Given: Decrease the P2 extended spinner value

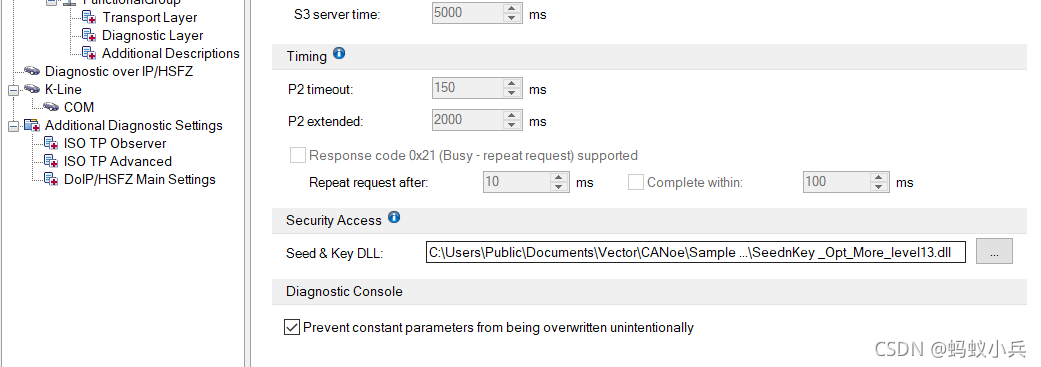Looking at the screenshot, I should [x=511, y=125].
